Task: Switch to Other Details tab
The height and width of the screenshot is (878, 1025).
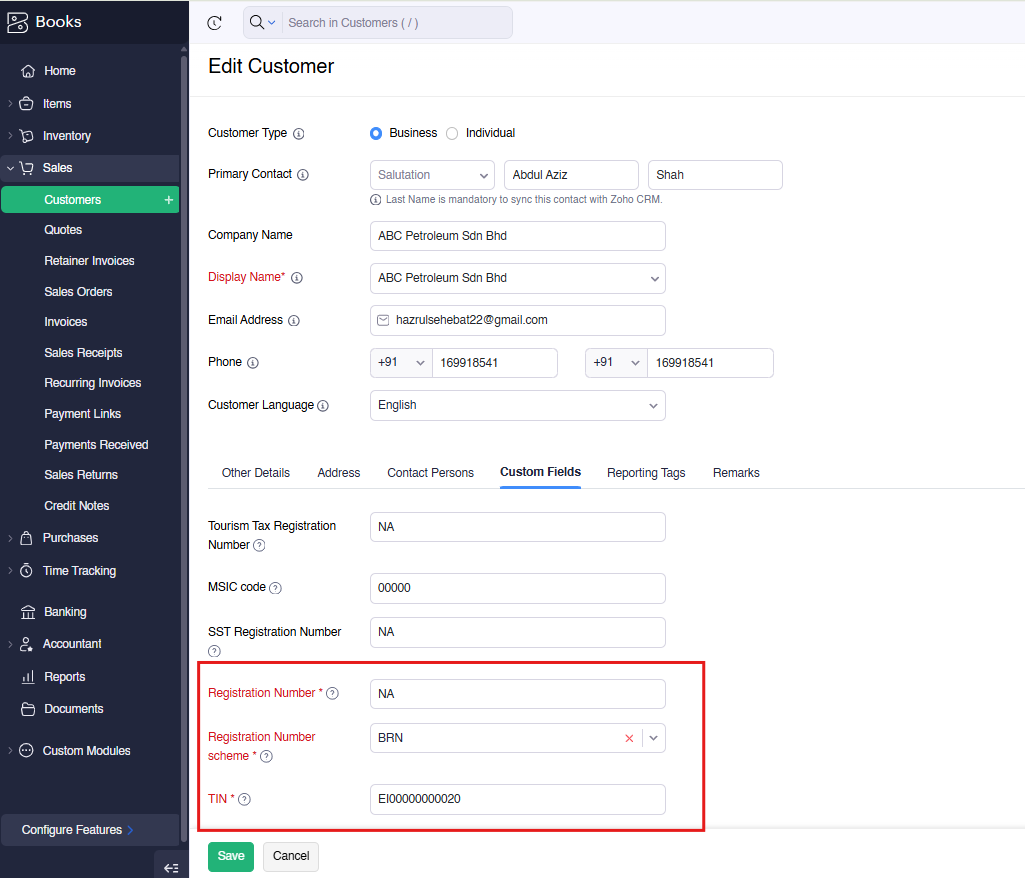Action: tap(256, 473)
